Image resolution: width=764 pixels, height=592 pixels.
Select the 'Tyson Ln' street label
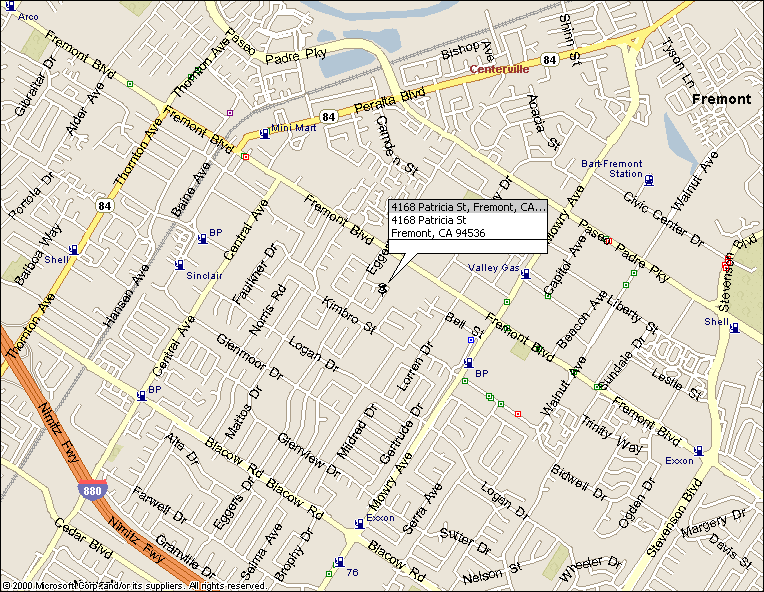click(x=678, y=62)
